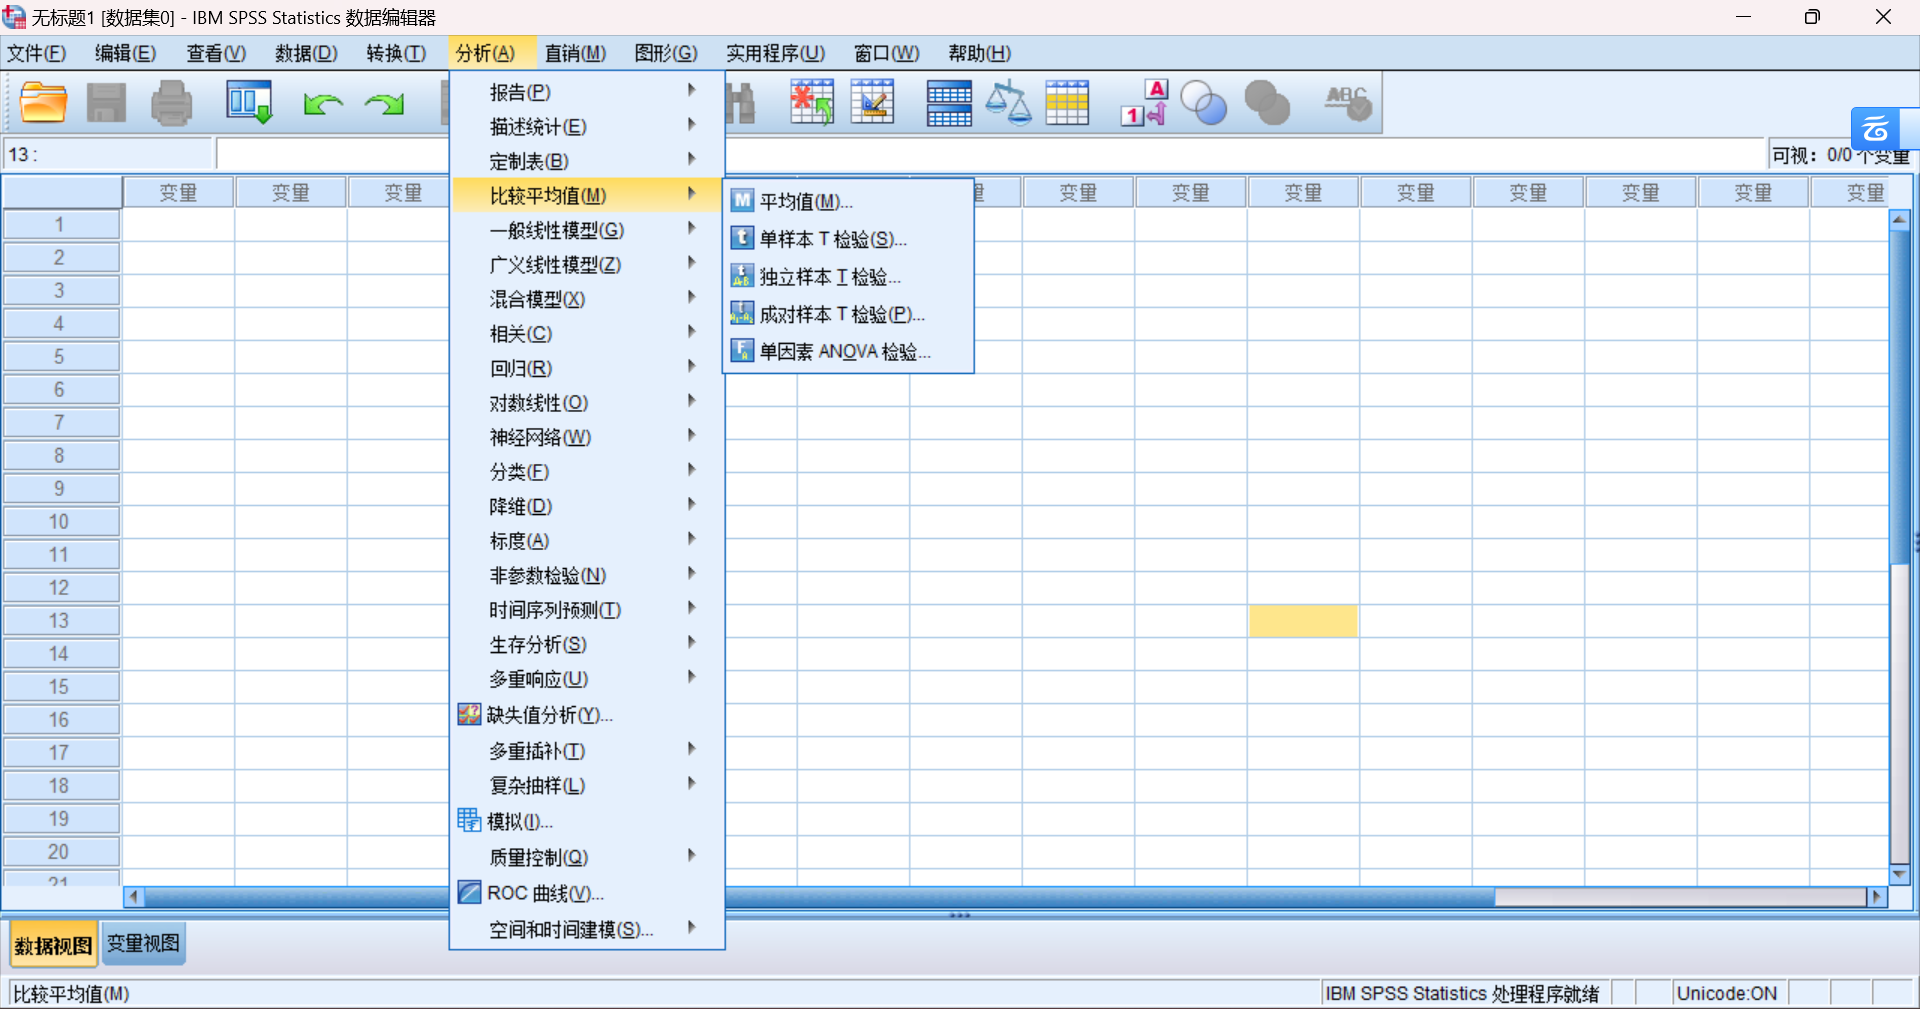The width and height of the screenshot is (1920, 1009).
Task: Choose 成对样本 T 检验(P)...
Action: (848, 314)
